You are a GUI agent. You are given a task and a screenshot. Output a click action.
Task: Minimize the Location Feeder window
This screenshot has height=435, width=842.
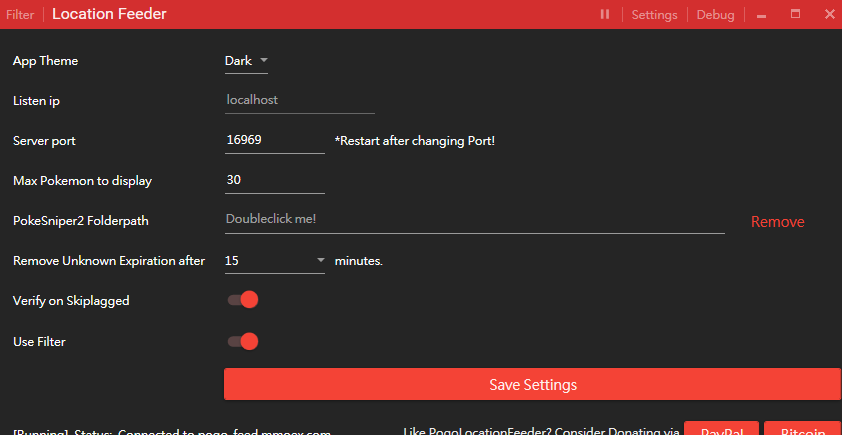(x=762, y=15)
